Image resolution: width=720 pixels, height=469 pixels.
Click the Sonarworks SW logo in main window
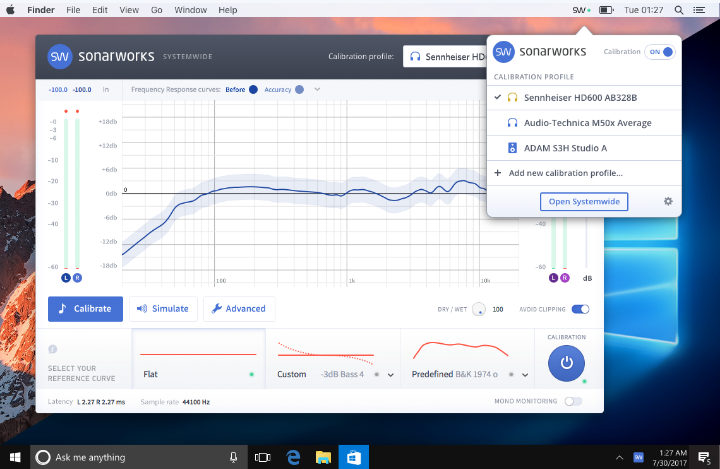coord(60,57)
